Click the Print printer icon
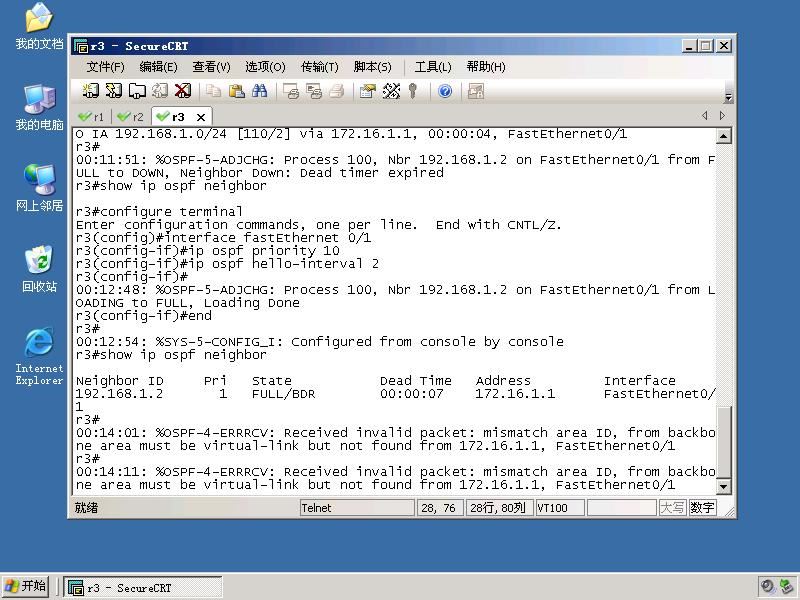The height and width of the screenshot is (600, 800). click(x=337, y=91)
